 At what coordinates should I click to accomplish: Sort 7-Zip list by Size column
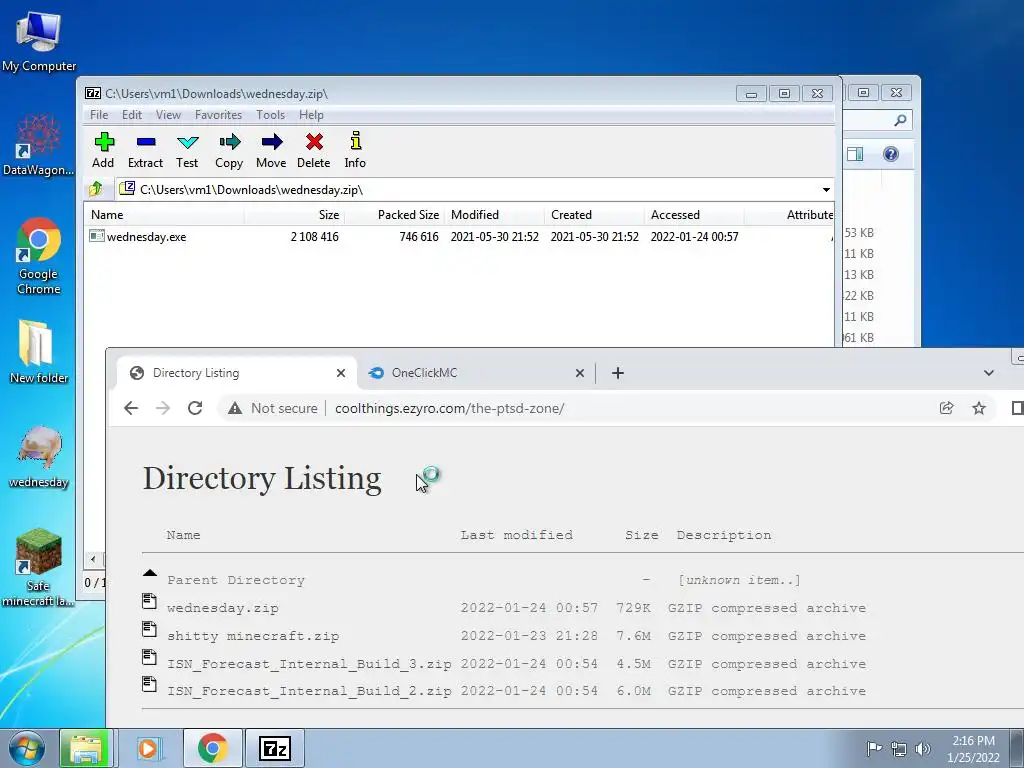pos(295,215)
